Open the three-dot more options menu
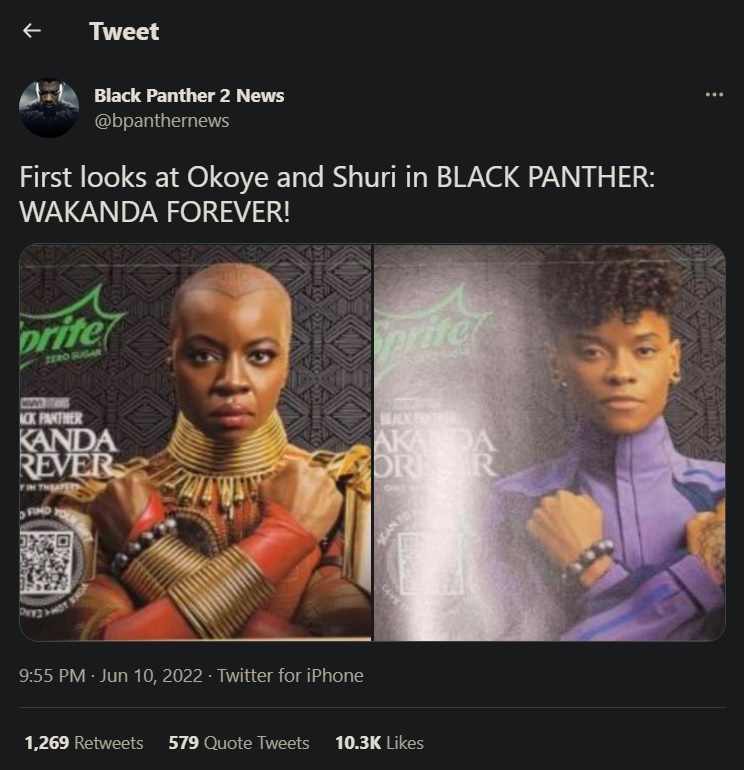The image size is (744, 770). tap(714, 94)
